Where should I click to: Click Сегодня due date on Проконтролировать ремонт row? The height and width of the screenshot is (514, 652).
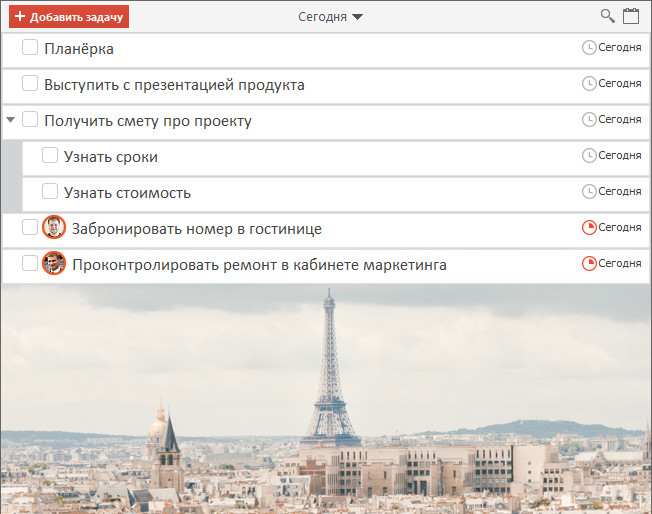(620, 263)
